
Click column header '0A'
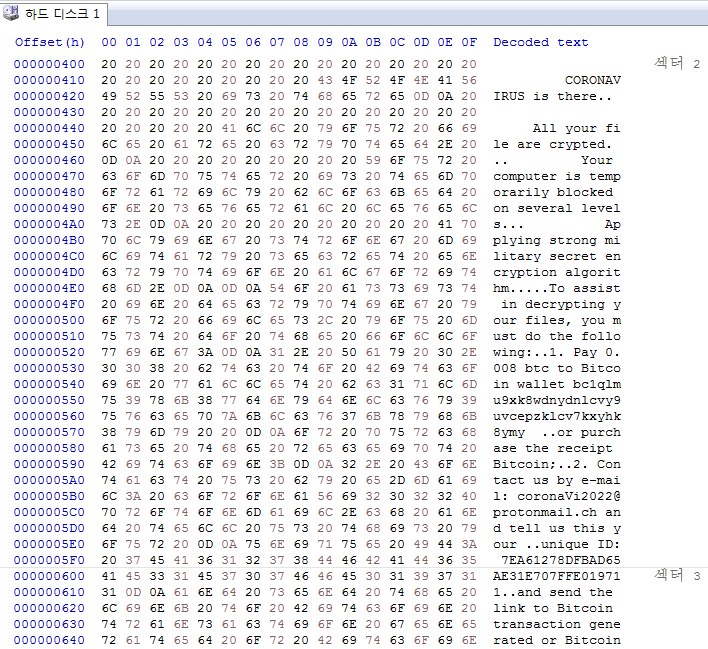pos(349,42)
